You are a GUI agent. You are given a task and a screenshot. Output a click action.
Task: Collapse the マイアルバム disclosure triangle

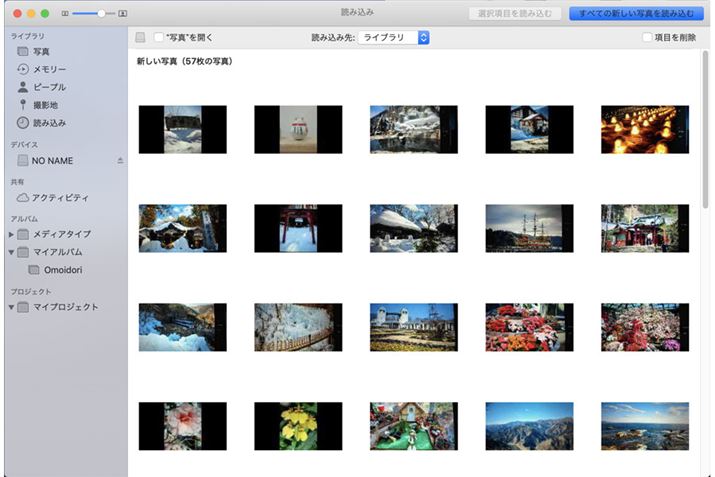11,252
